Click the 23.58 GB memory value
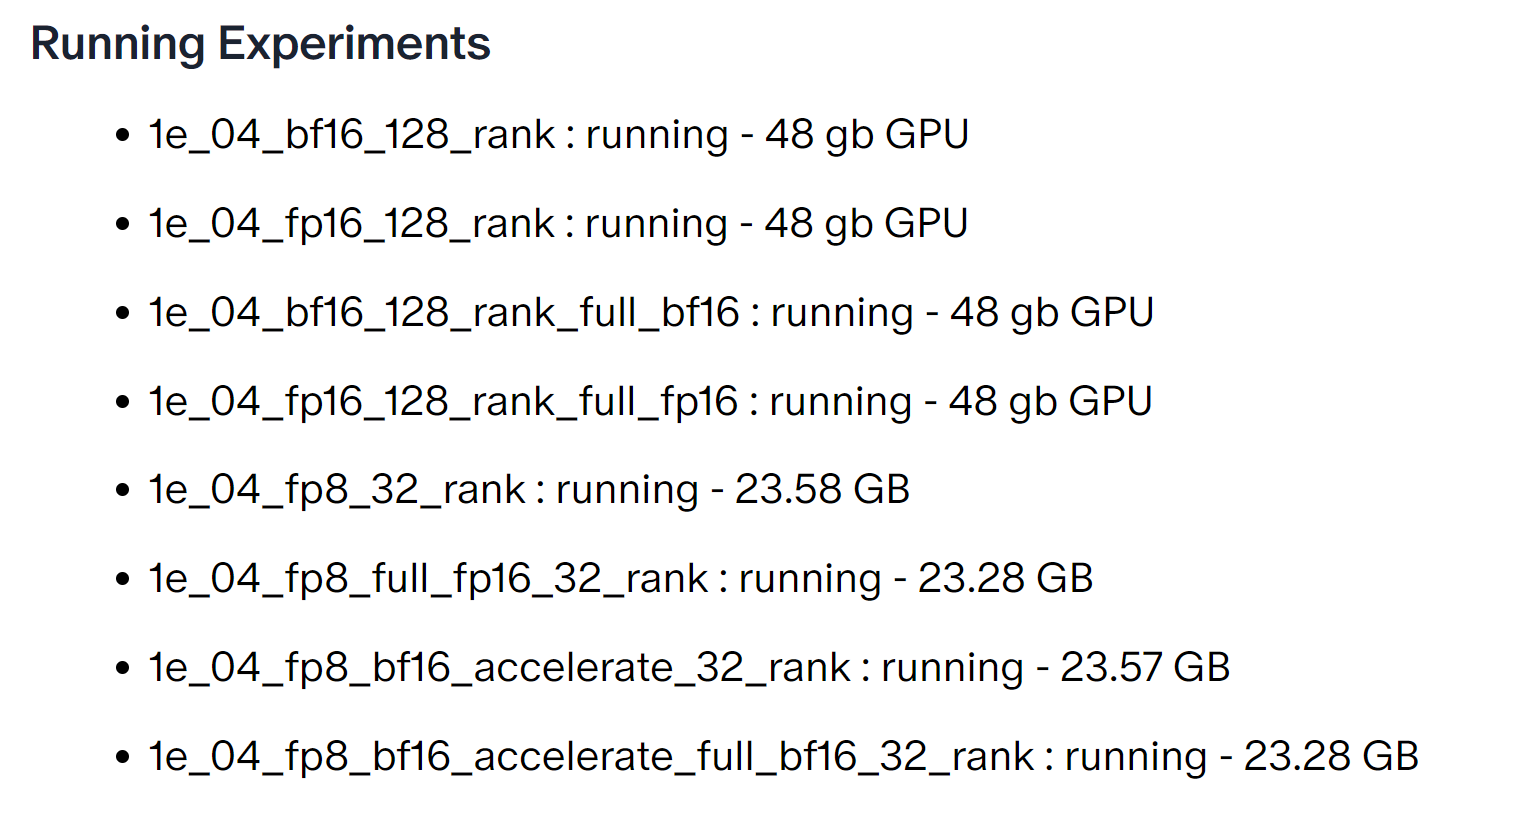The image size is (1538, 815). coord(822,490)
